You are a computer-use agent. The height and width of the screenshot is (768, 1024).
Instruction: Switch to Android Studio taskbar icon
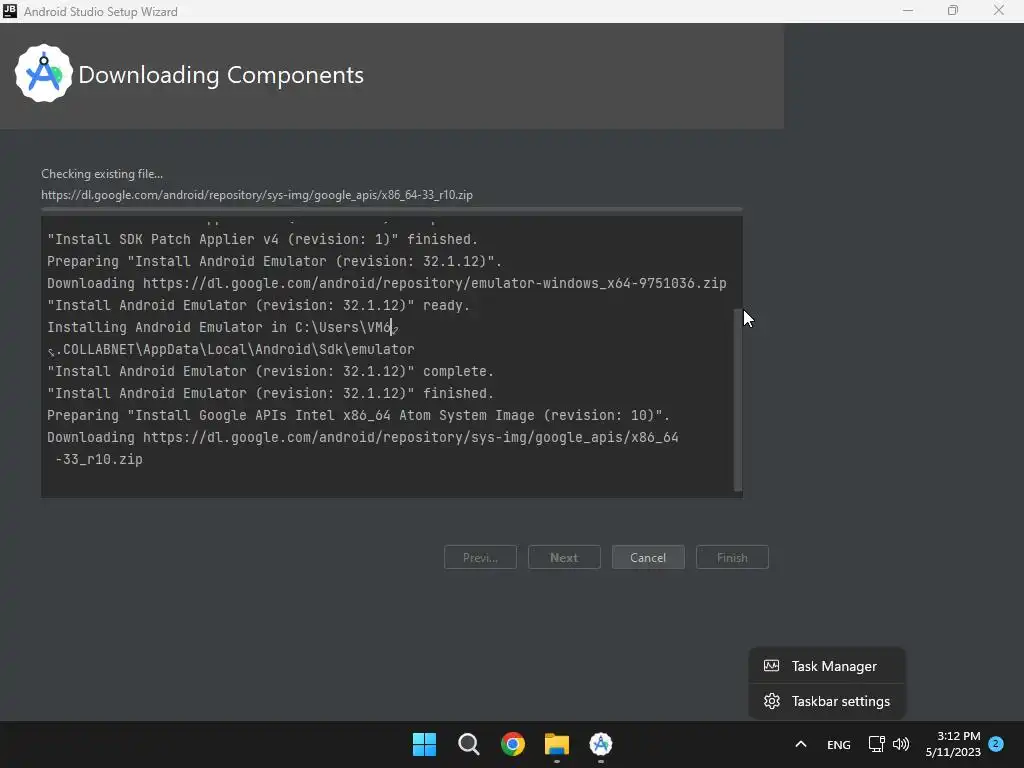click(x=601, y=744)
